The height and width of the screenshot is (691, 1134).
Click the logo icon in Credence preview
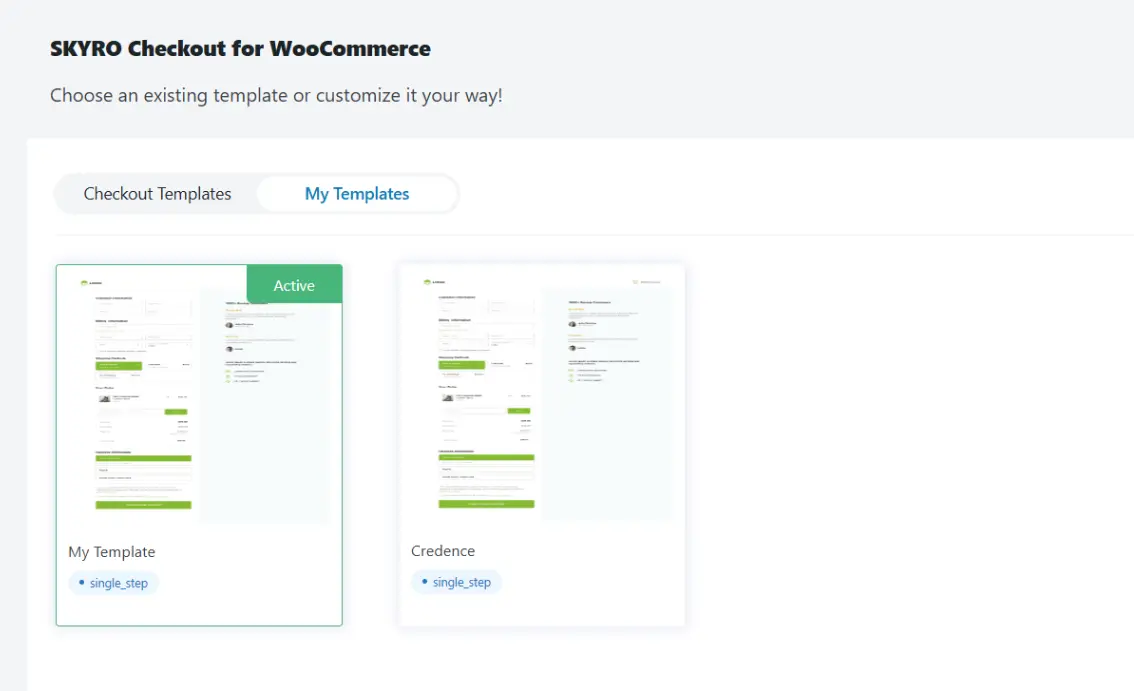click(x=427, y=283)
